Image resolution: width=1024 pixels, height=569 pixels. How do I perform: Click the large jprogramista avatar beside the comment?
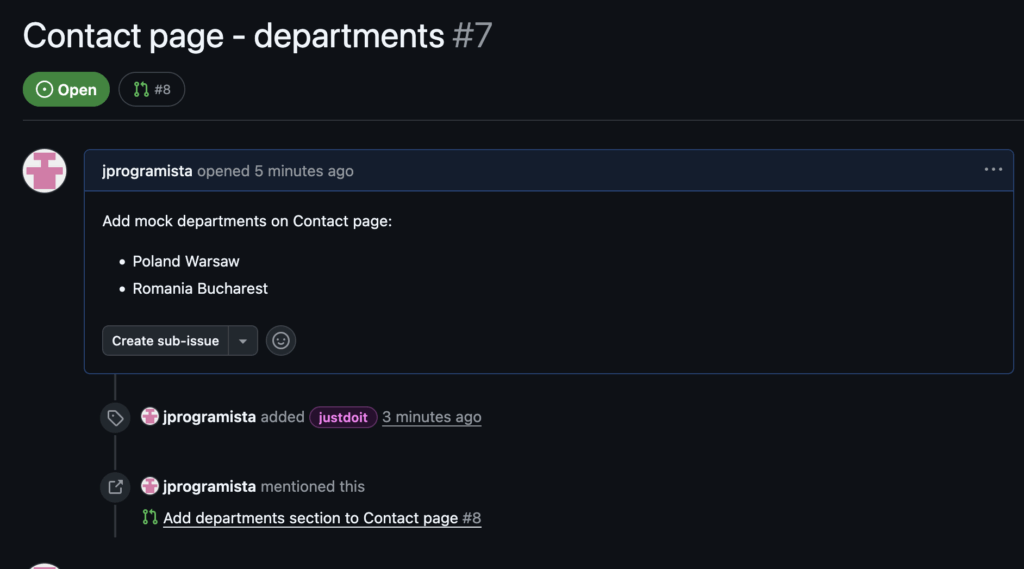pos(45,171)
